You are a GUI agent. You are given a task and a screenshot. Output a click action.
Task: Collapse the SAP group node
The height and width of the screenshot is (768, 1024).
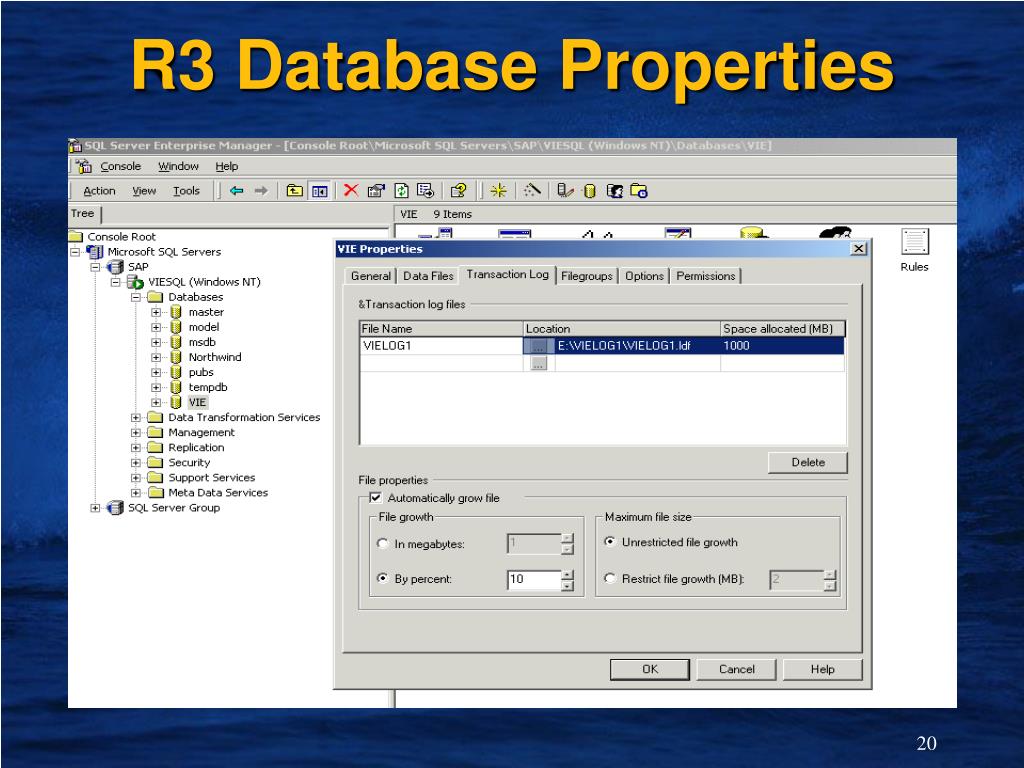coord(95,266)
